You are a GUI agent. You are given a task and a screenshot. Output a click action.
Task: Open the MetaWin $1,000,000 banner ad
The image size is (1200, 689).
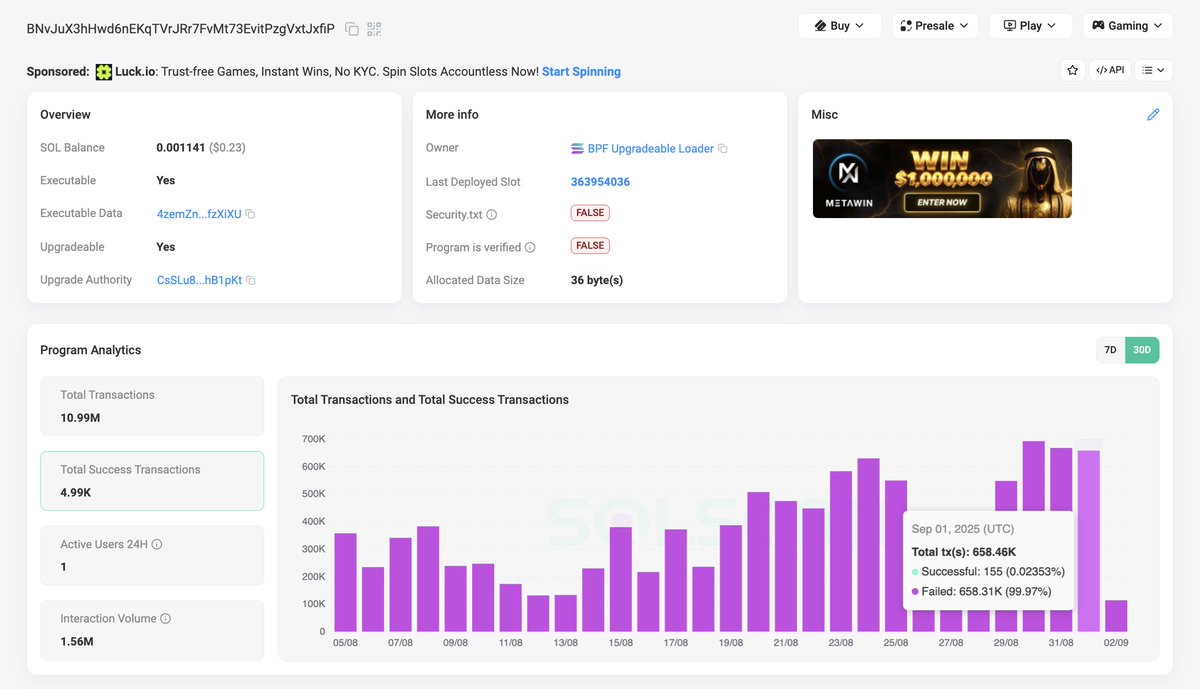click(942, 179)
